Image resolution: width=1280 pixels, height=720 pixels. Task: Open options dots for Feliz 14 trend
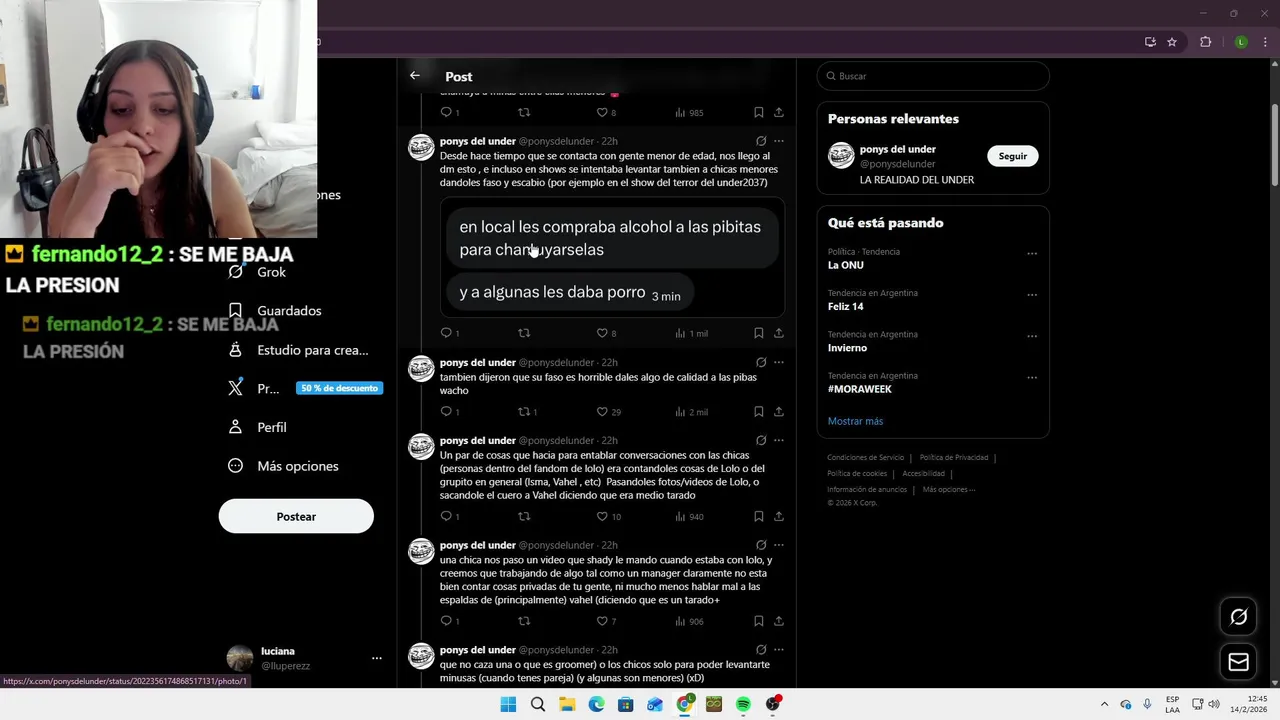pos(1032,295)
